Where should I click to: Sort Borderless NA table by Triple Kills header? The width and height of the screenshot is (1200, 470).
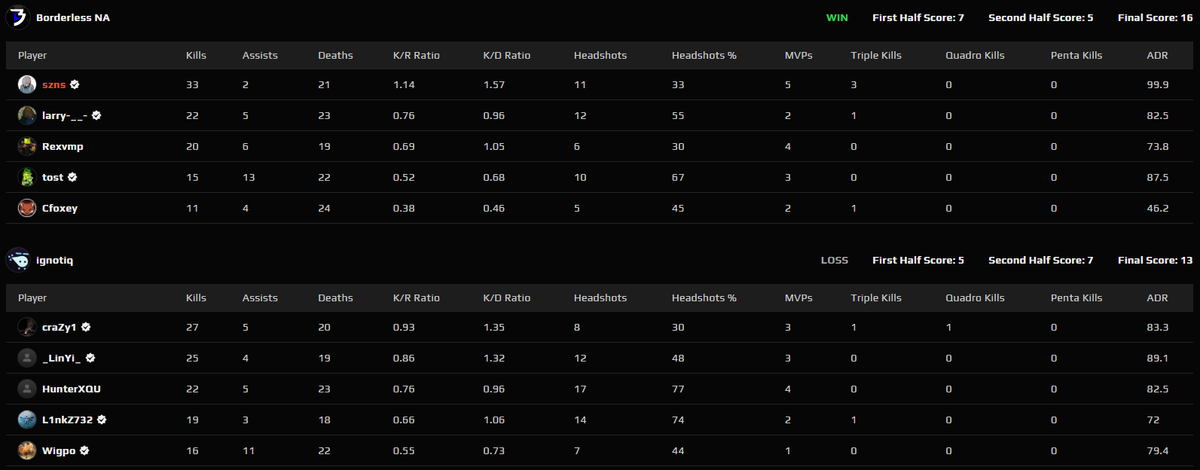(876, 55)
